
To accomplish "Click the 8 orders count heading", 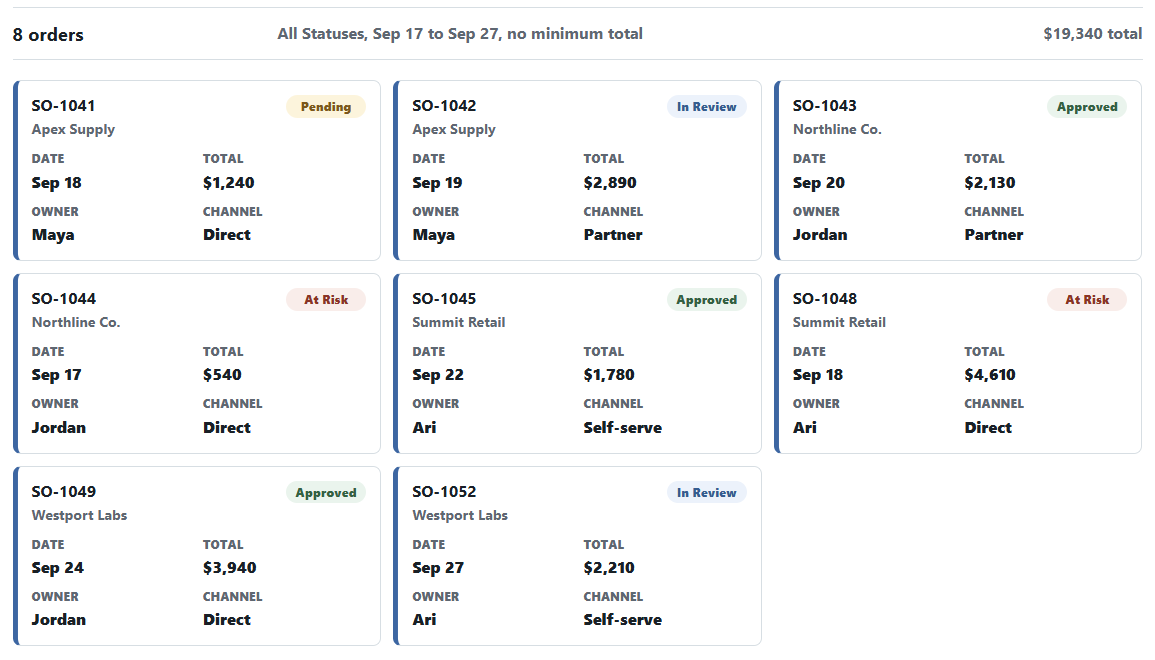I will click(48, 35).
